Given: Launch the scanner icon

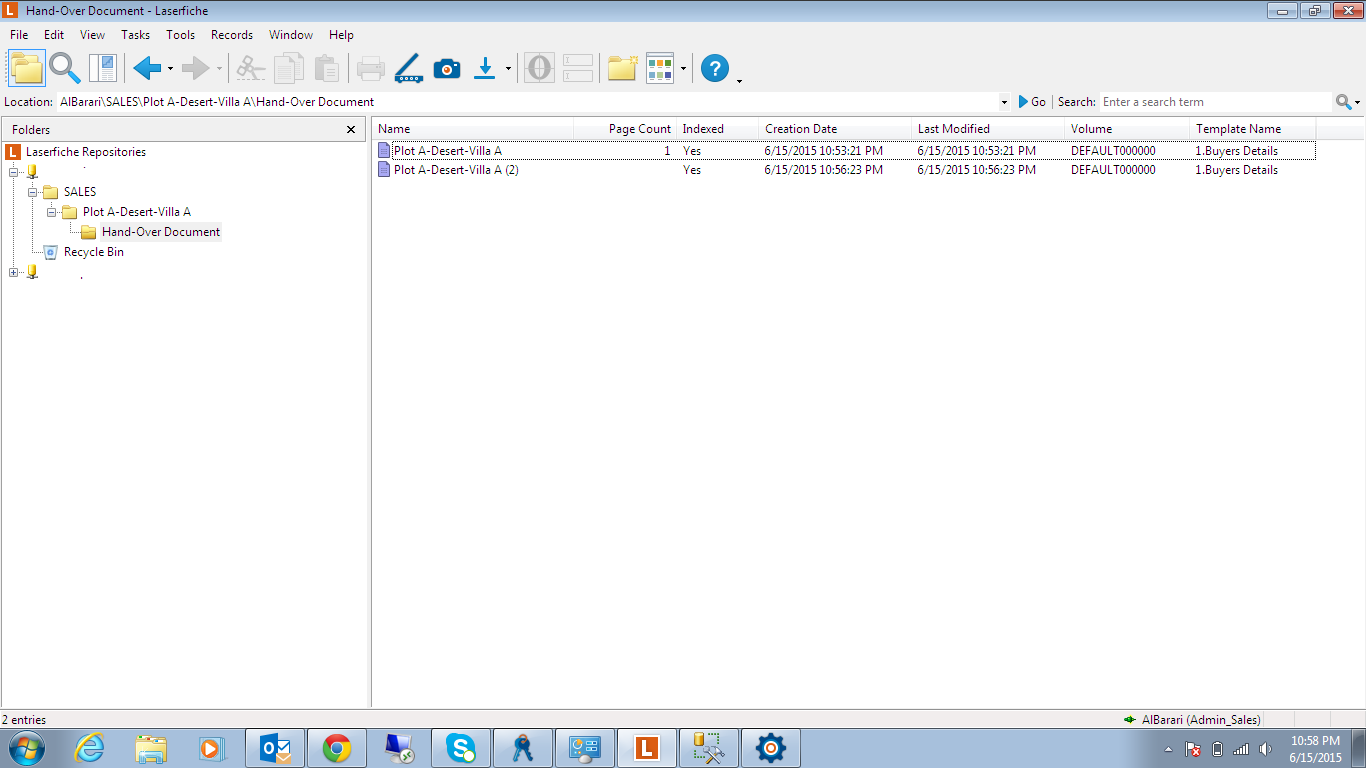Looking at the screenshot, I should pyautogui.click(x=409, y=68).
